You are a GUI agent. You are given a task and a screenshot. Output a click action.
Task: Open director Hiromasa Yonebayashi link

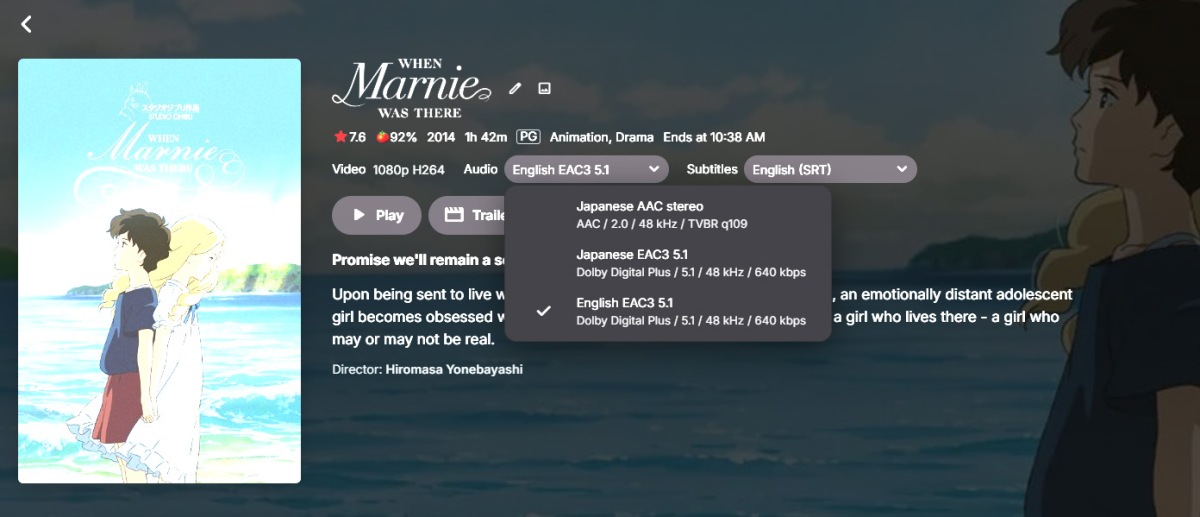pos(454,370)
